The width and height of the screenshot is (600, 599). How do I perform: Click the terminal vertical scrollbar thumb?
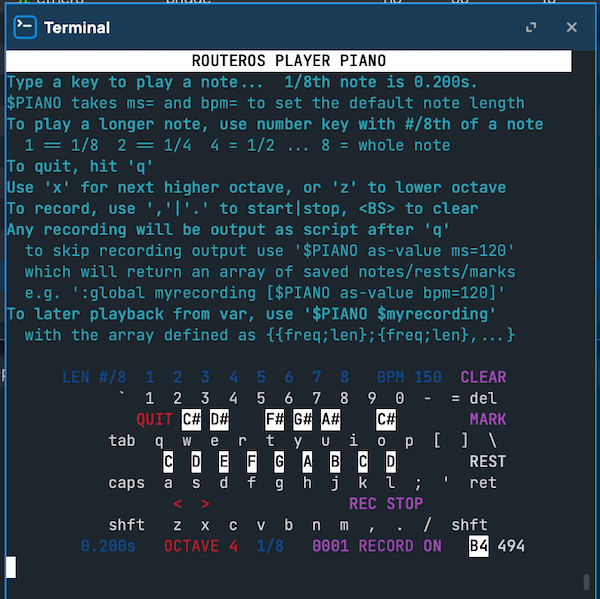point(586,581)
